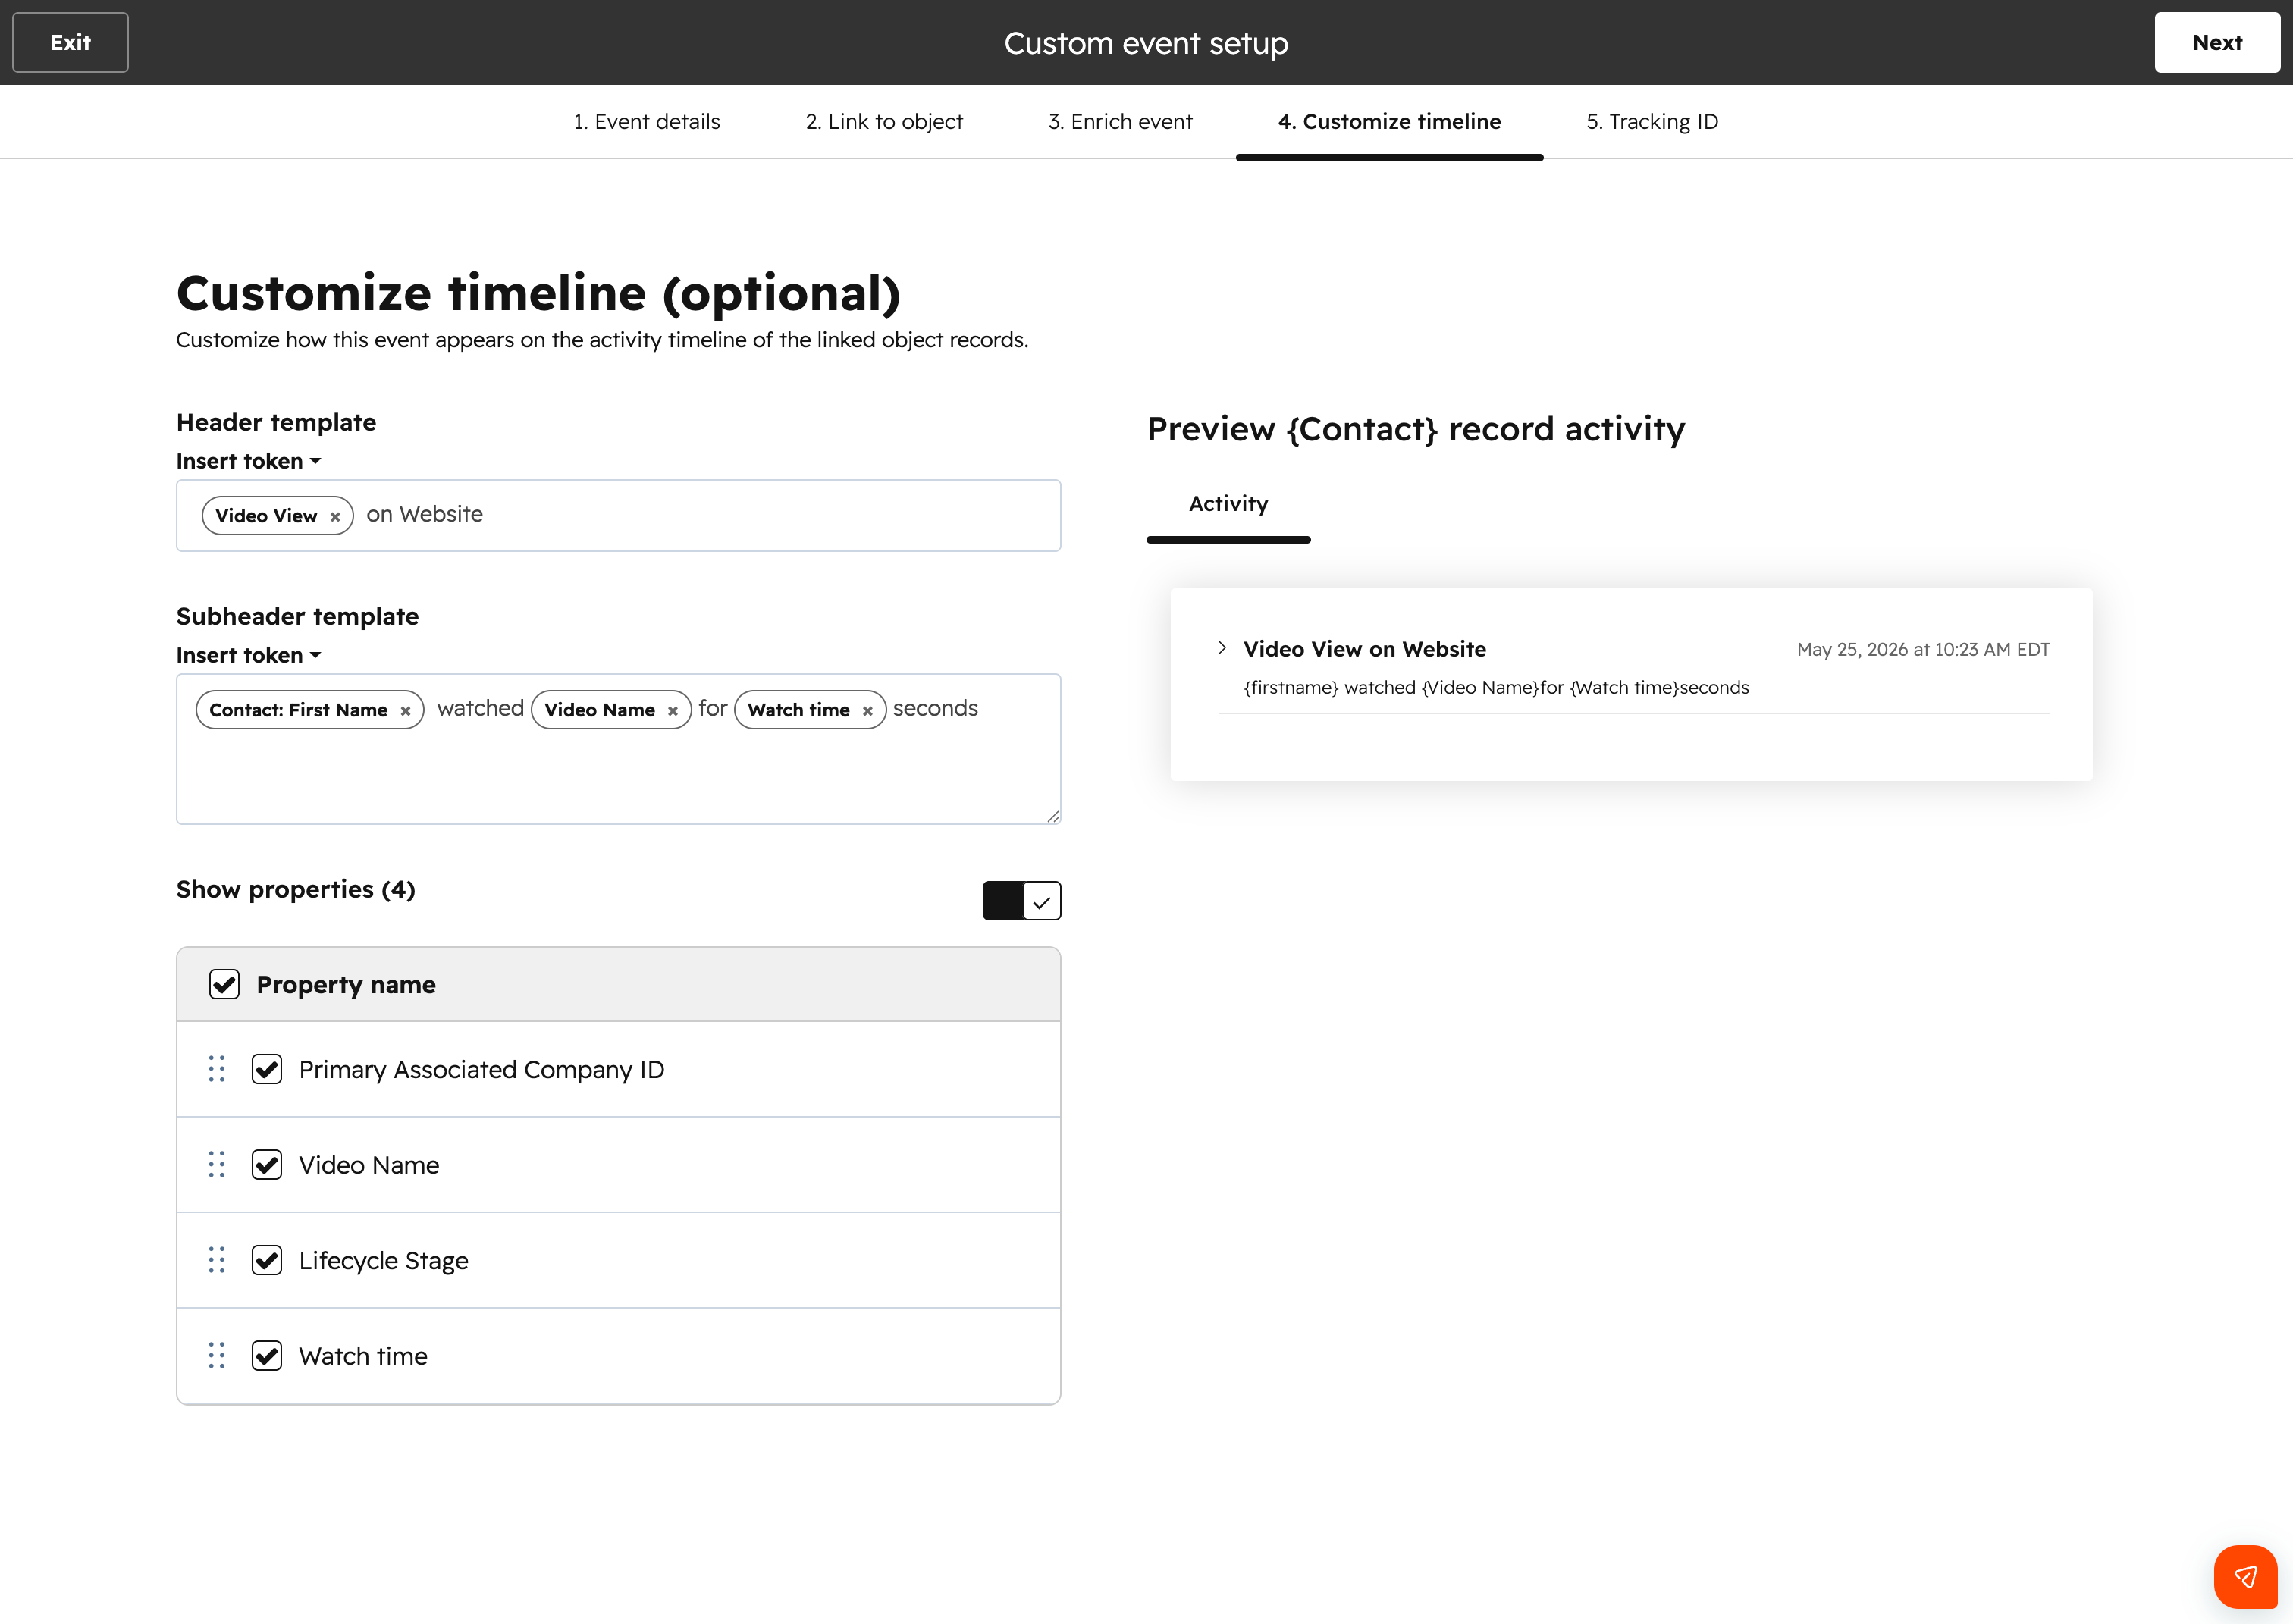The height and width of the screenshot is (1624, 2293).
Task: Remove the Watch time token
Action: (x=867, y=711)
